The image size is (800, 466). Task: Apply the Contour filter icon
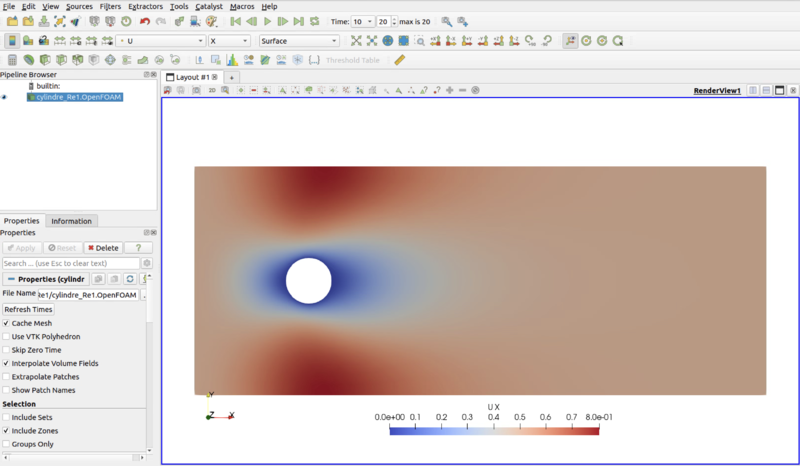[x=29, y=60]
